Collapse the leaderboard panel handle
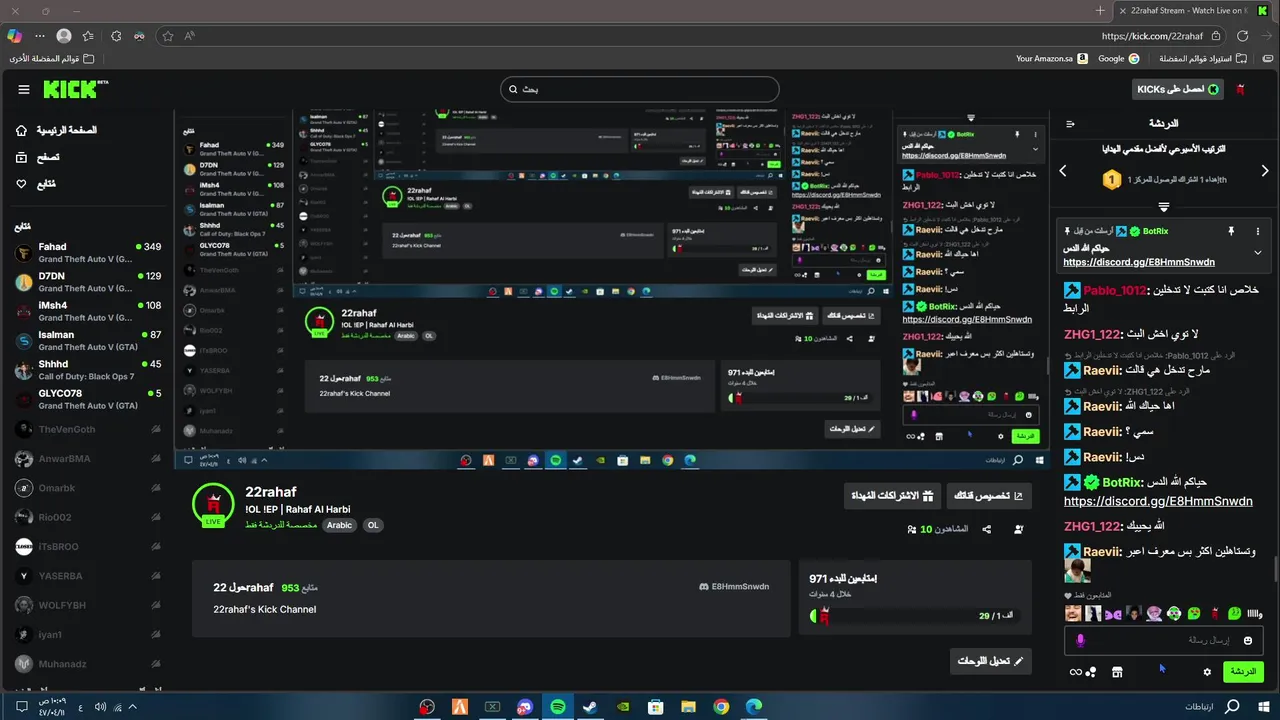The image size is (1280, 720). point(1164,207)
